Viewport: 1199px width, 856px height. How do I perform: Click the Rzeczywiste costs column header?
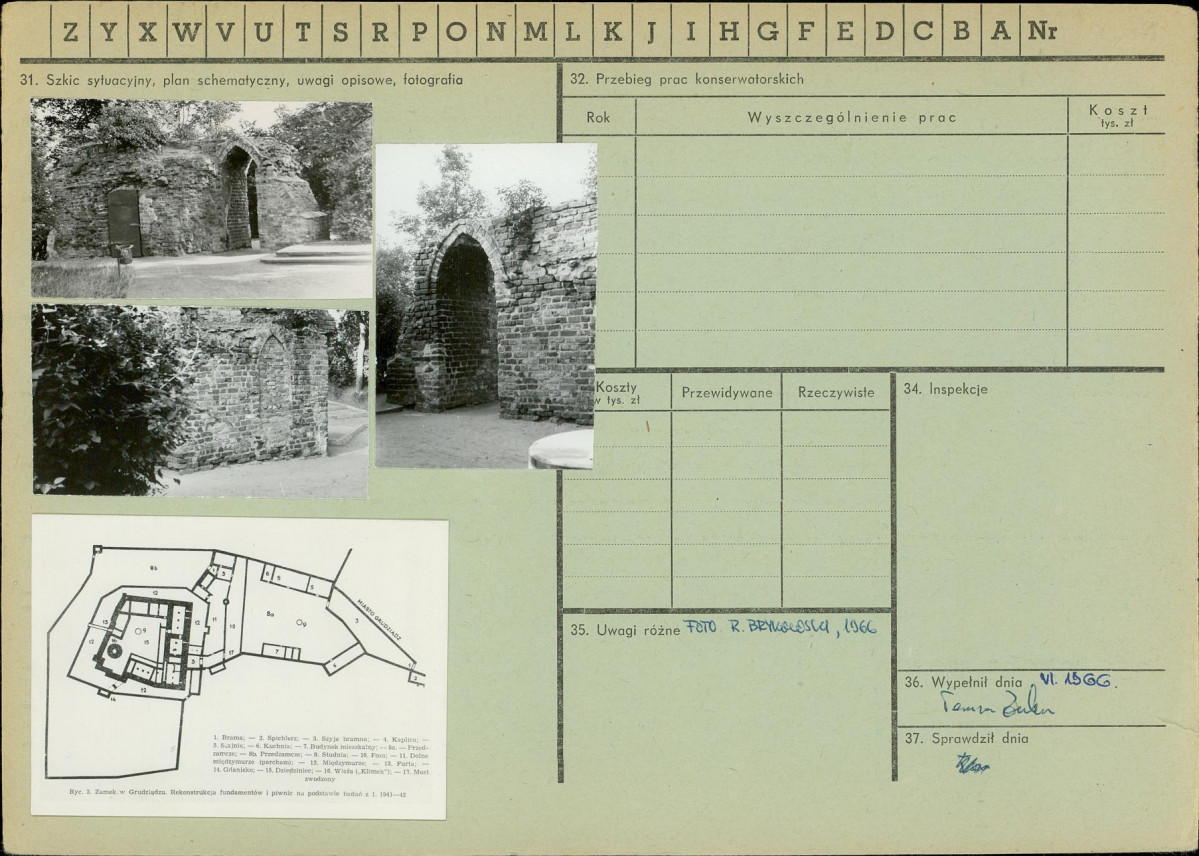coord(836,392)
